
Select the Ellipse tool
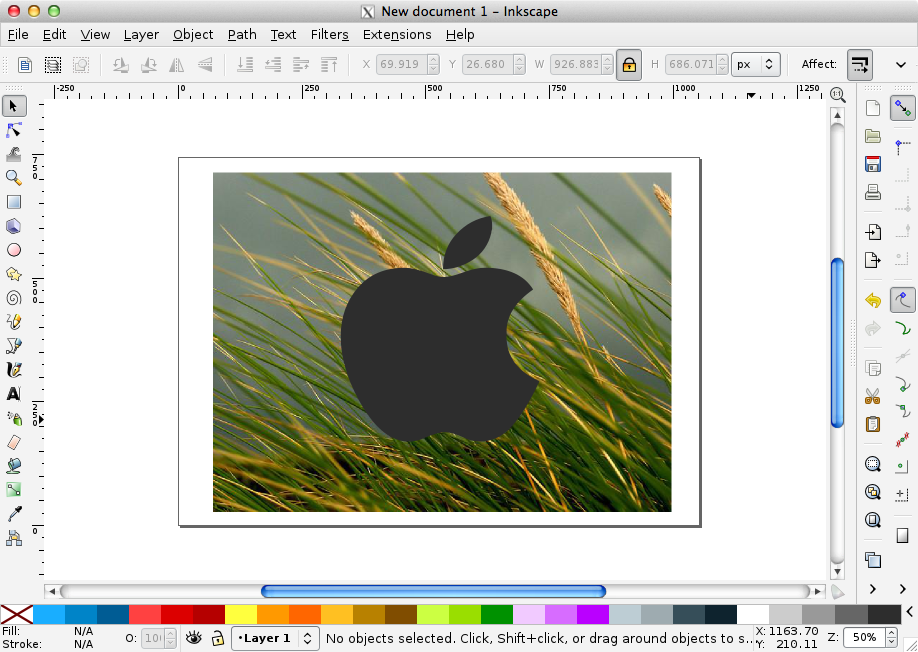14,250
